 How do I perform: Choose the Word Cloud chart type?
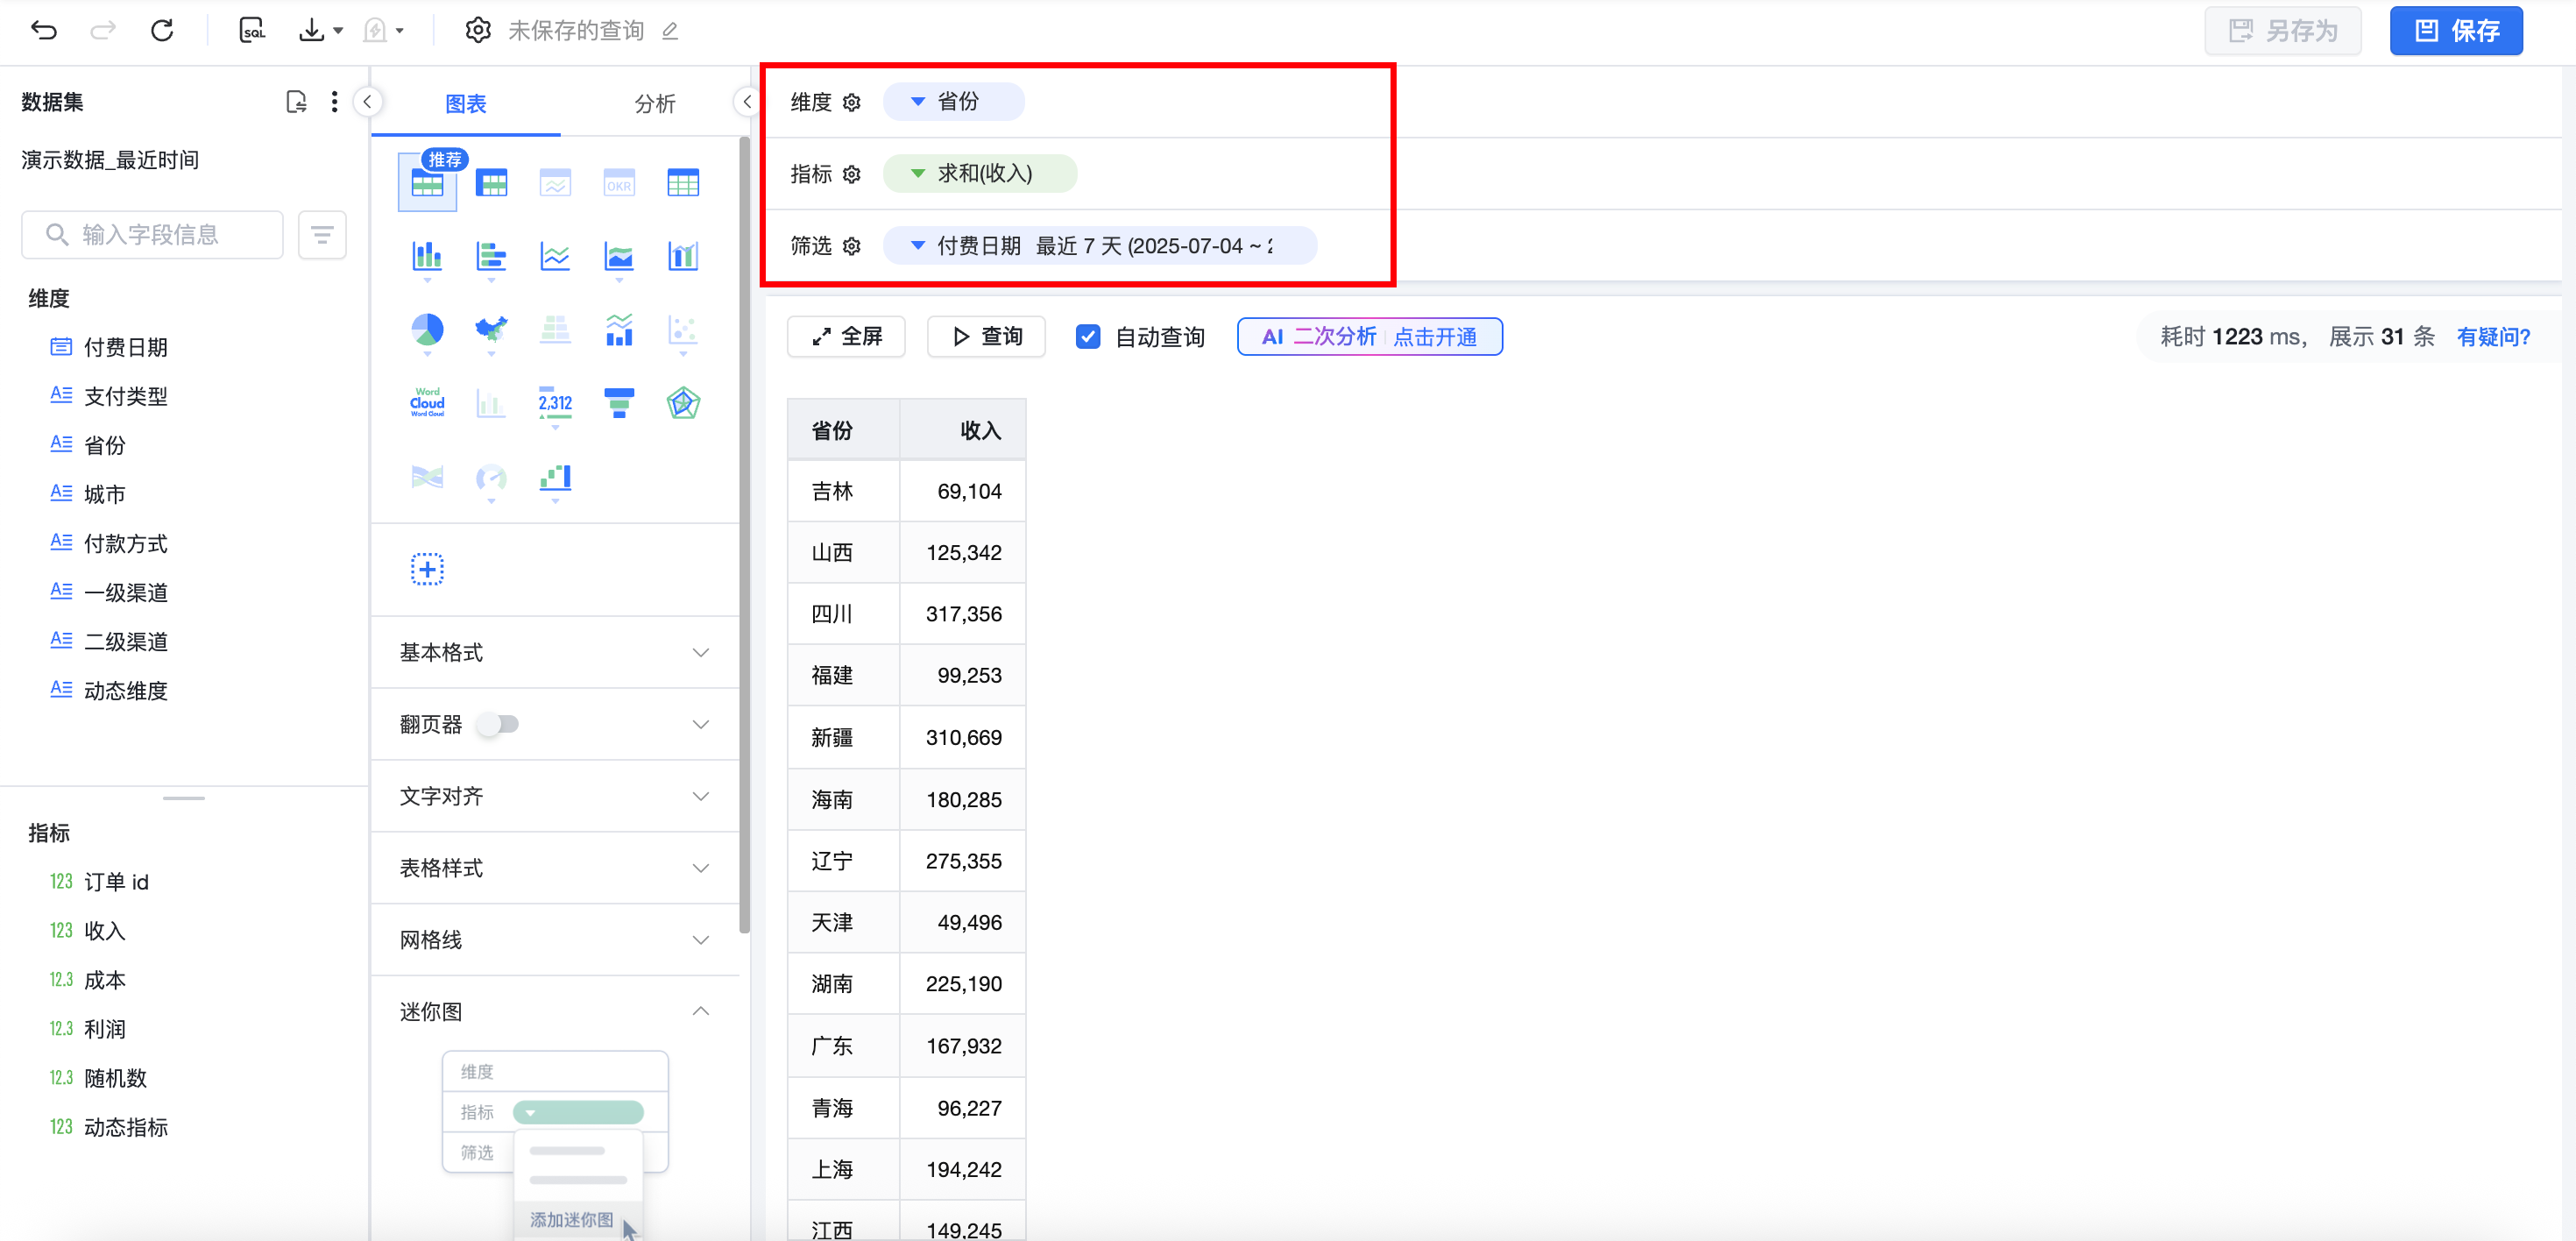click(427, 402)
